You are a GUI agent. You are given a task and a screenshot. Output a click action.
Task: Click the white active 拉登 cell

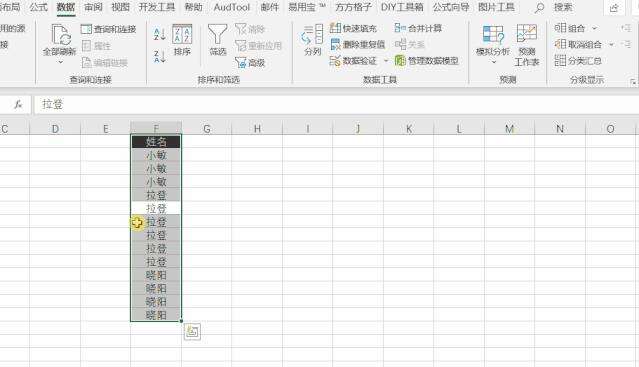[x=156, y=209]
